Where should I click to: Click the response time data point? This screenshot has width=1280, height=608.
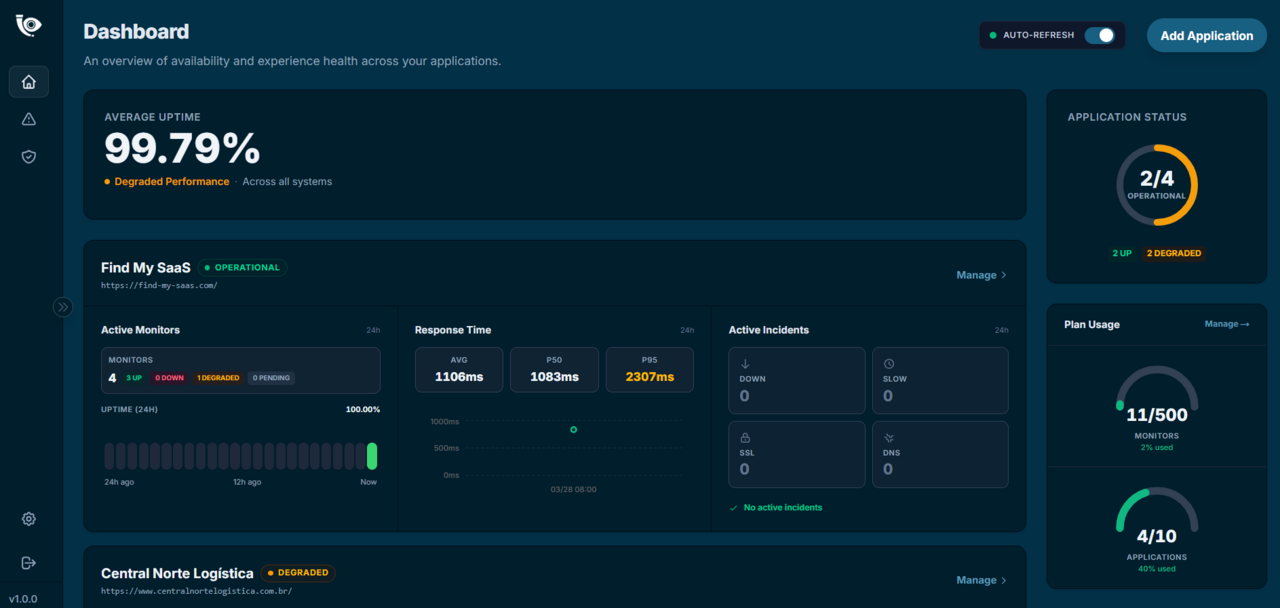[573, 429]
